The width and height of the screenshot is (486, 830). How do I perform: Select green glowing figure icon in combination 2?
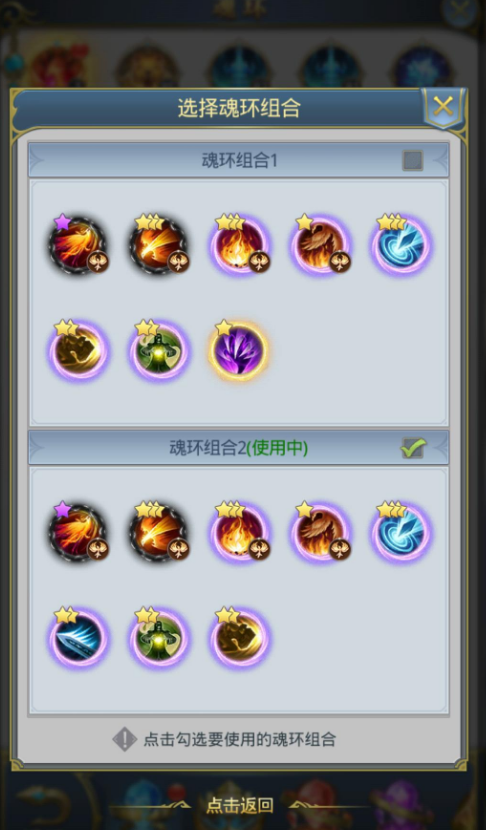[159, 638]
